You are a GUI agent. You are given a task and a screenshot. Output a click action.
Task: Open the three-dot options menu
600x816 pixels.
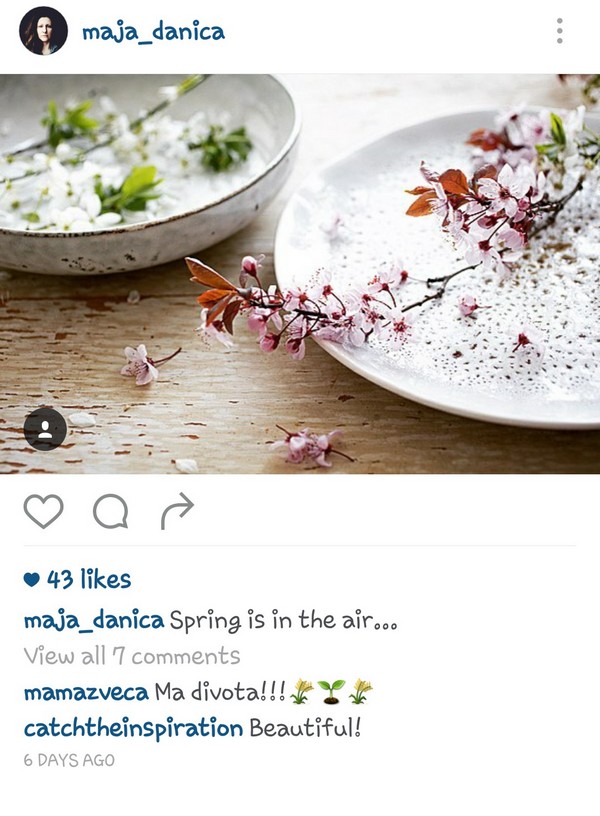[x=559, y=31]
